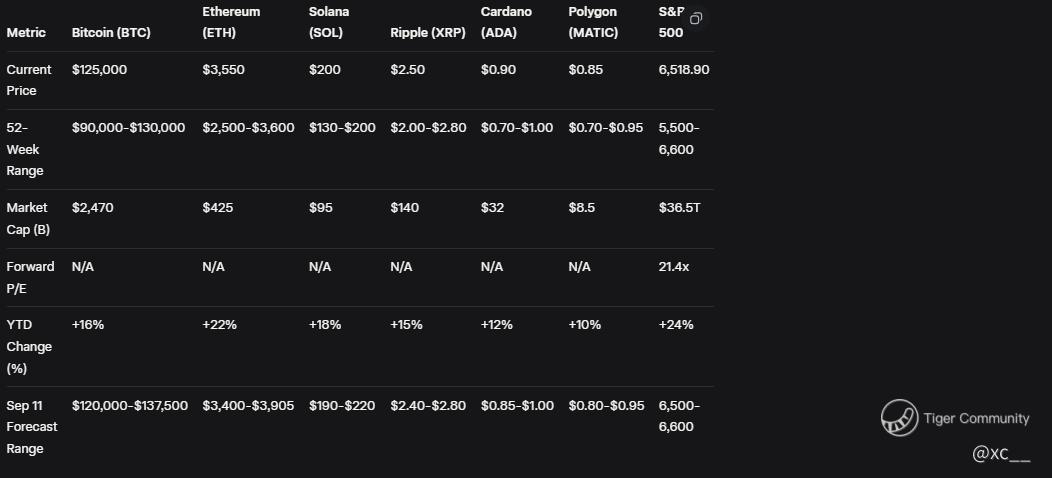Select the Ripple 52-week range $2.00-$2.80 cell
The image size is (1052, 478).
pyautogui.click(x=428, y=128)
